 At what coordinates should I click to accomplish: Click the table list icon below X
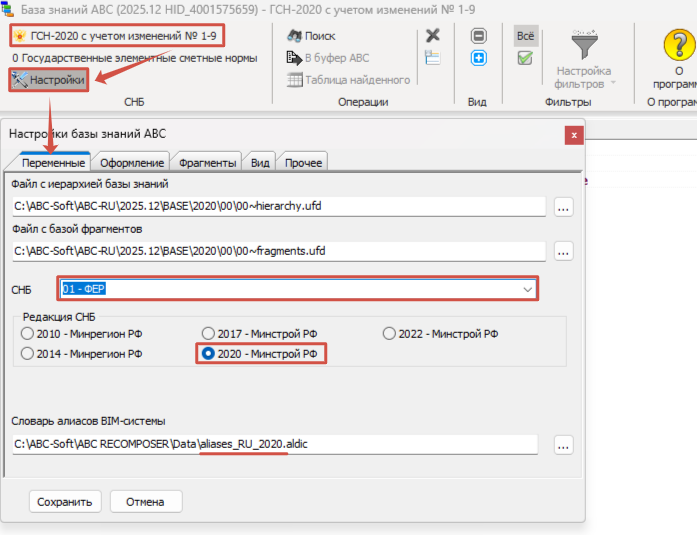click(x=433, y=58)
